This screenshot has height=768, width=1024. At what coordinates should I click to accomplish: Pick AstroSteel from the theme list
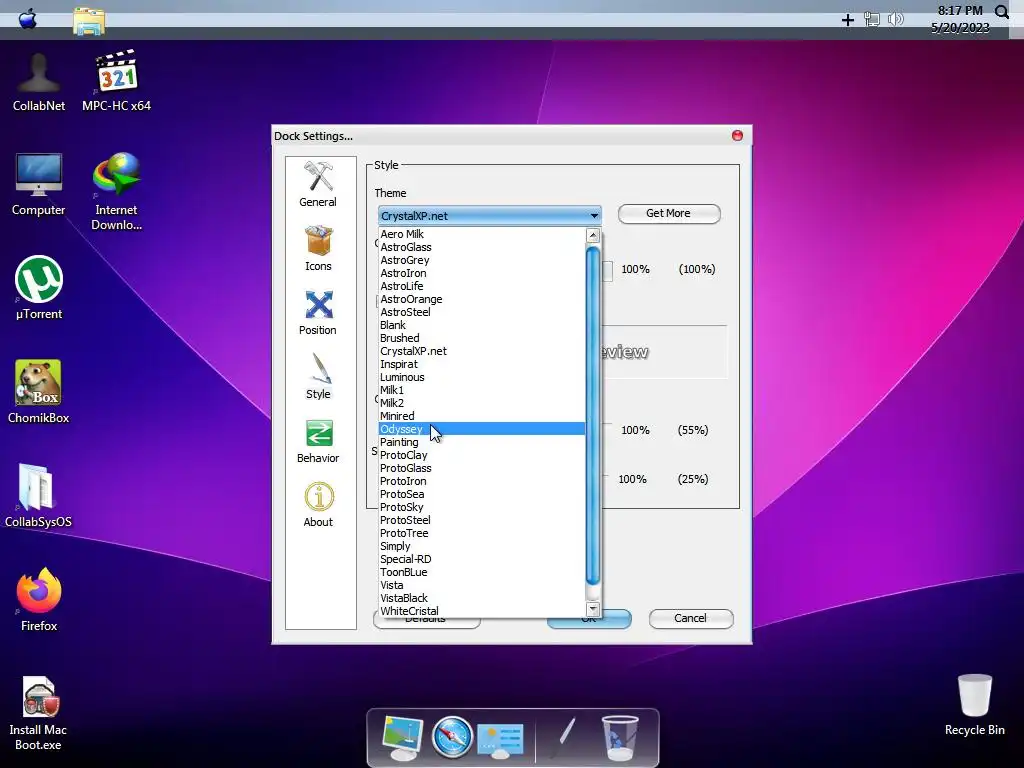tap(482, 312)
